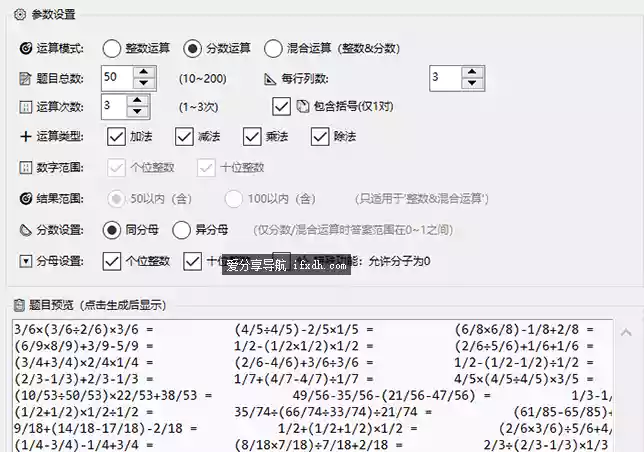Viewport: 644px width, 452px height.
Task: Click preview problem (6/9×8/9)+3/9-5/9
Action: pos(84,346)
